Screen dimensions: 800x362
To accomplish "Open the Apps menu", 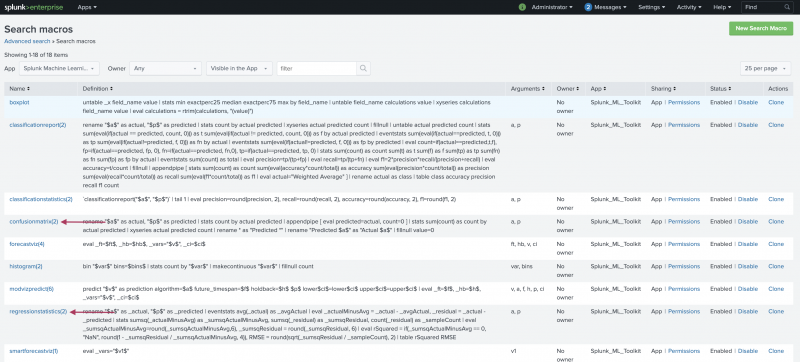I will point(87,7).
